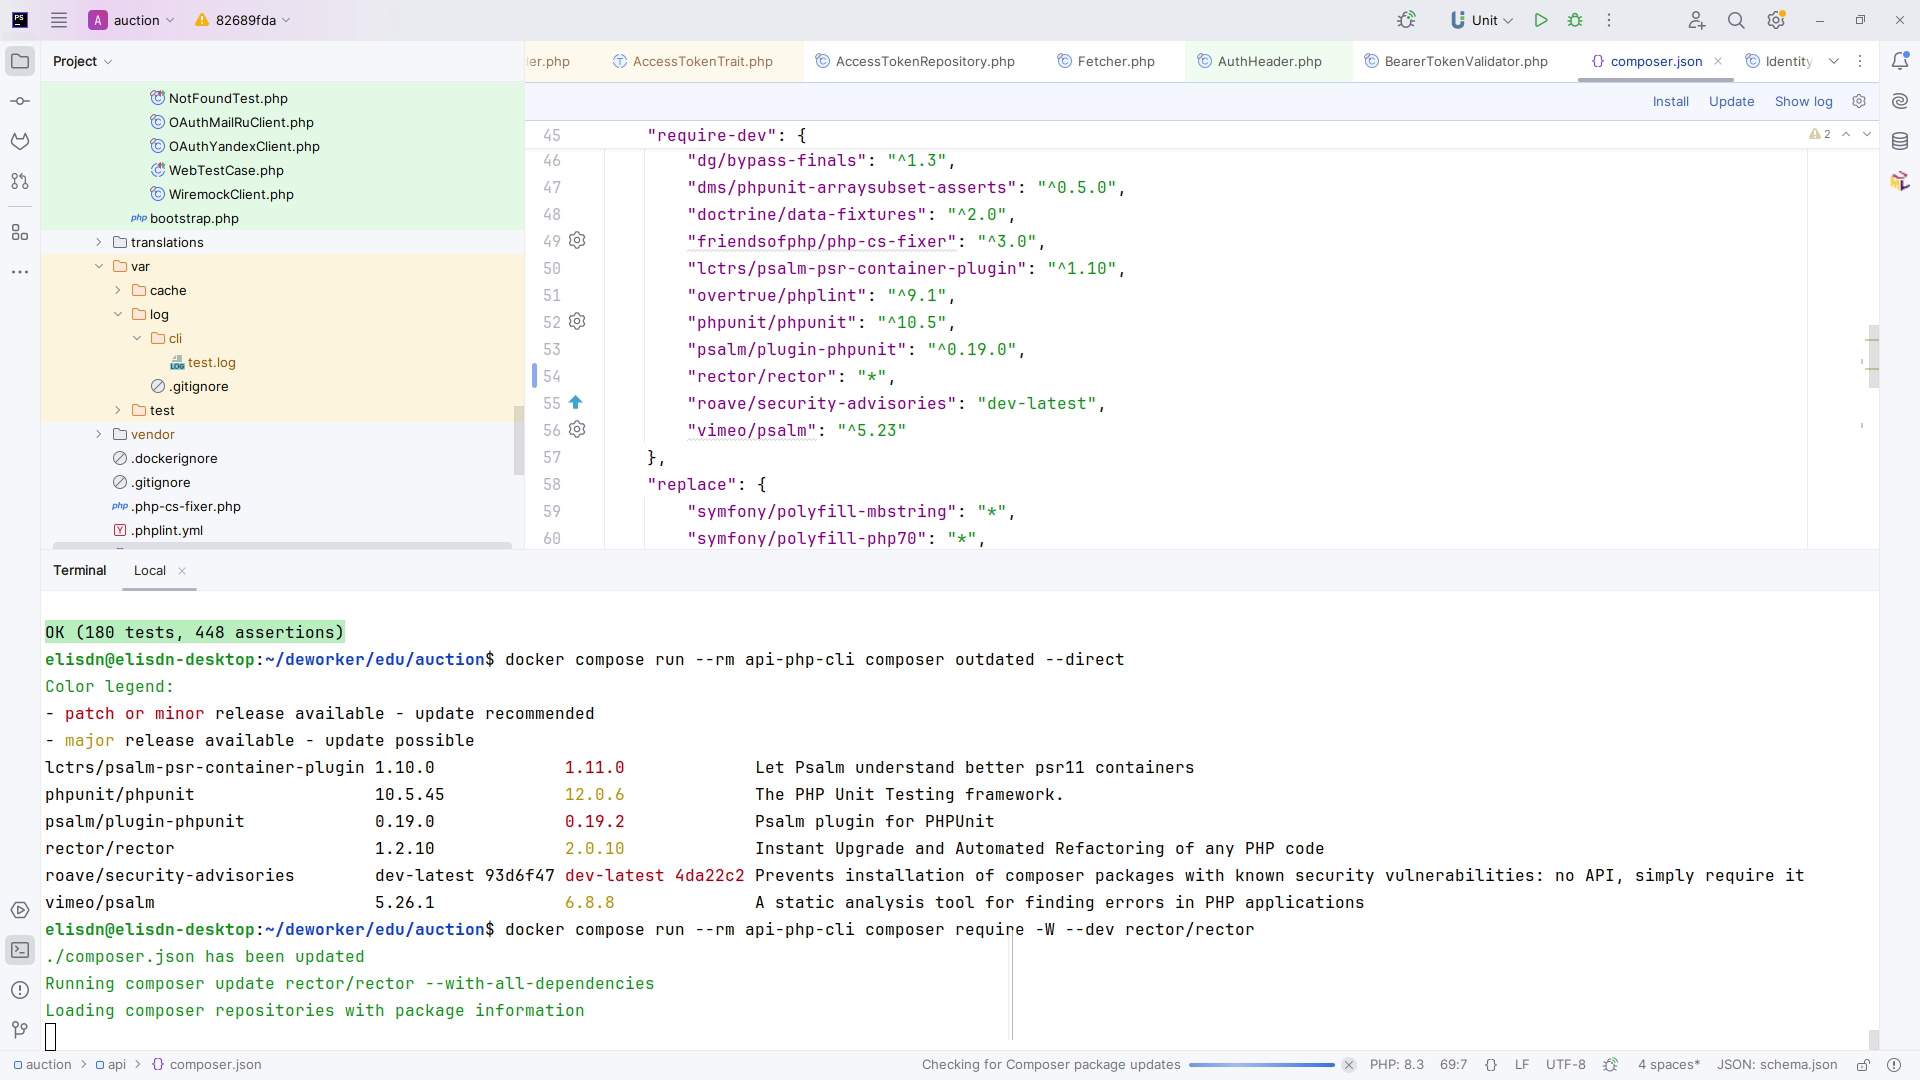The height and width of the screenshot is (1080, 1920).
Task: Toggle read-only lock icon in status bar
Action: (1863, 1065)
